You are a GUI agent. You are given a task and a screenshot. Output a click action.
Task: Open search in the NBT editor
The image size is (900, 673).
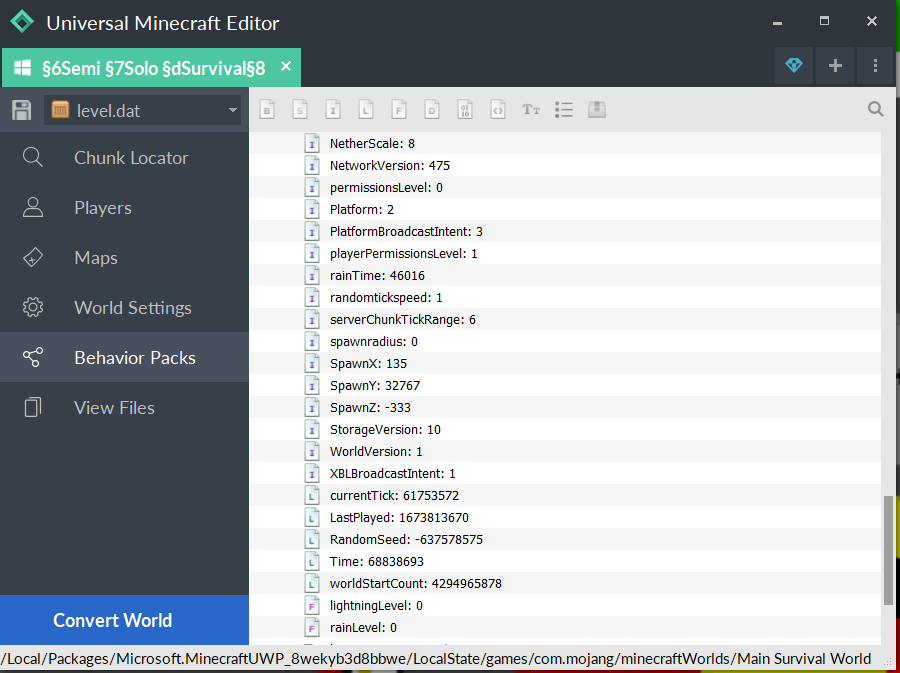(x=876, y=110)
